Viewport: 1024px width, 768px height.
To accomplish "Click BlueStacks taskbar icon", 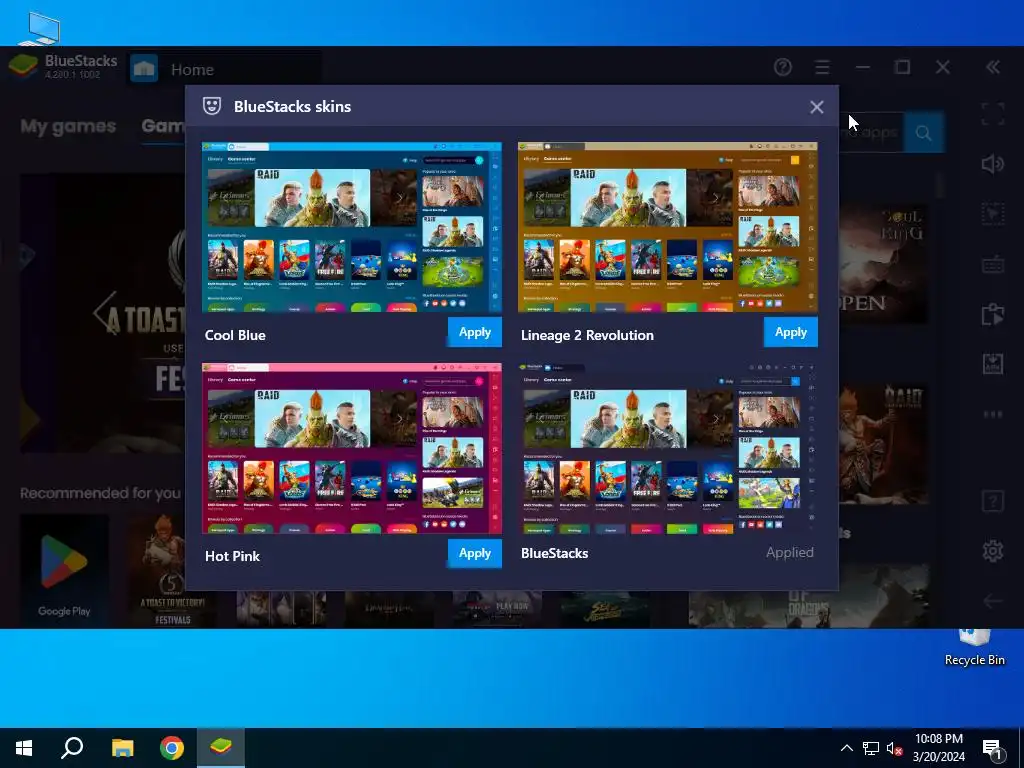I will point(221,748).
